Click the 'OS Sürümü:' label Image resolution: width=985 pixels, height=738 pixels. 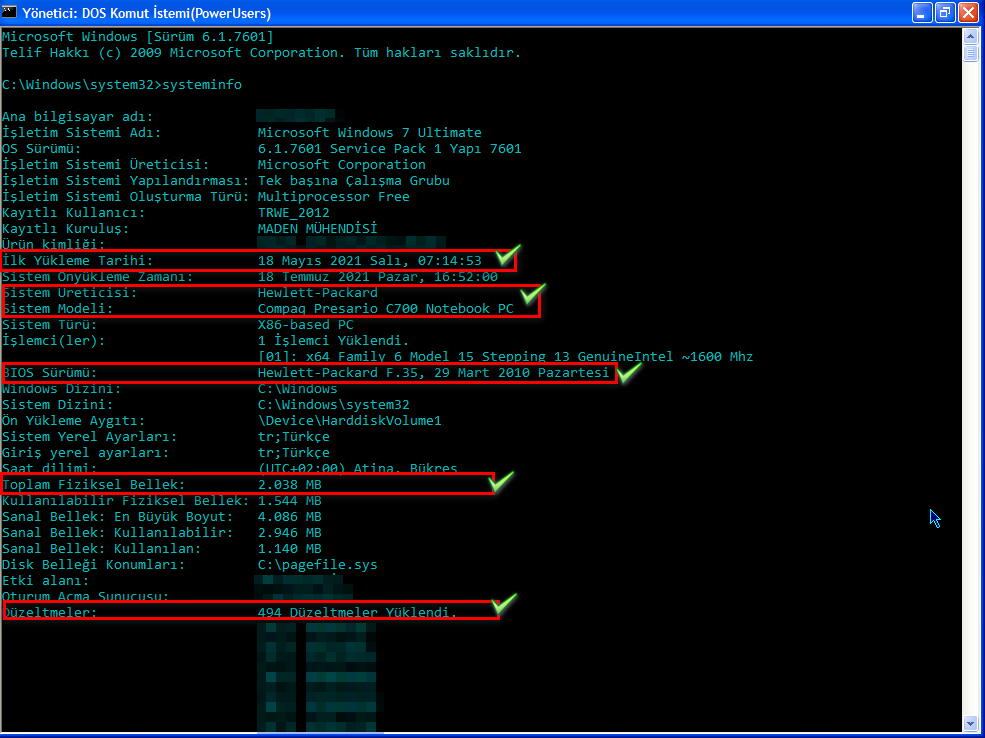coord(41,149)
